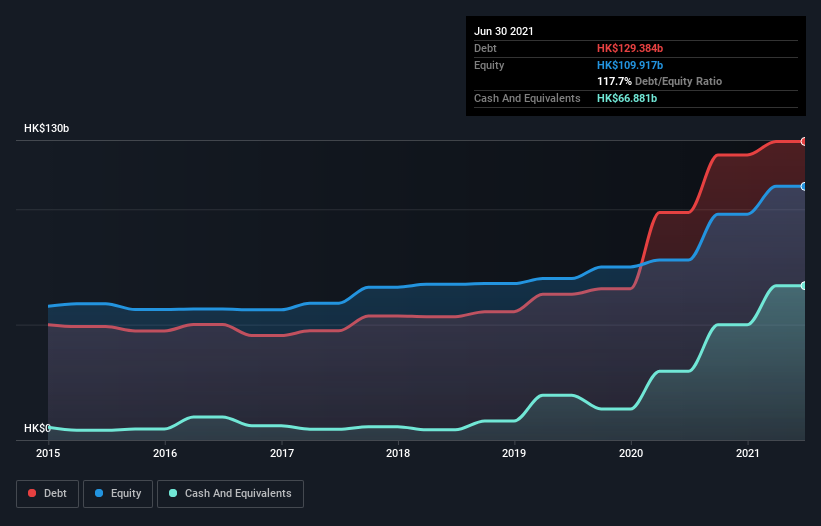This screenshot has width=821, height=526.
Task: Click the 2021 x-axis label
Action: click(x=748, y=453)
